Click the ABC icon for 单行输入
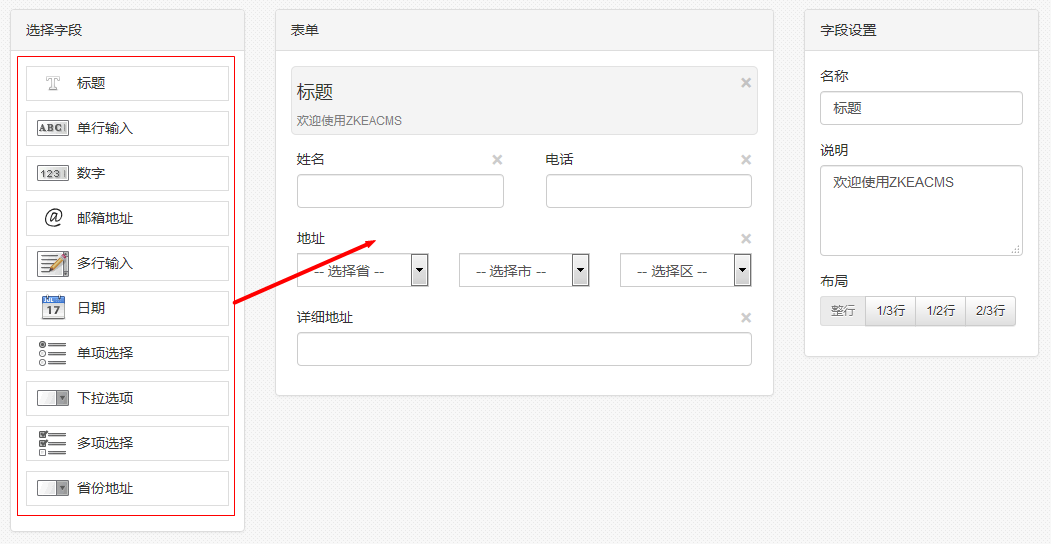 click(53, 128)
